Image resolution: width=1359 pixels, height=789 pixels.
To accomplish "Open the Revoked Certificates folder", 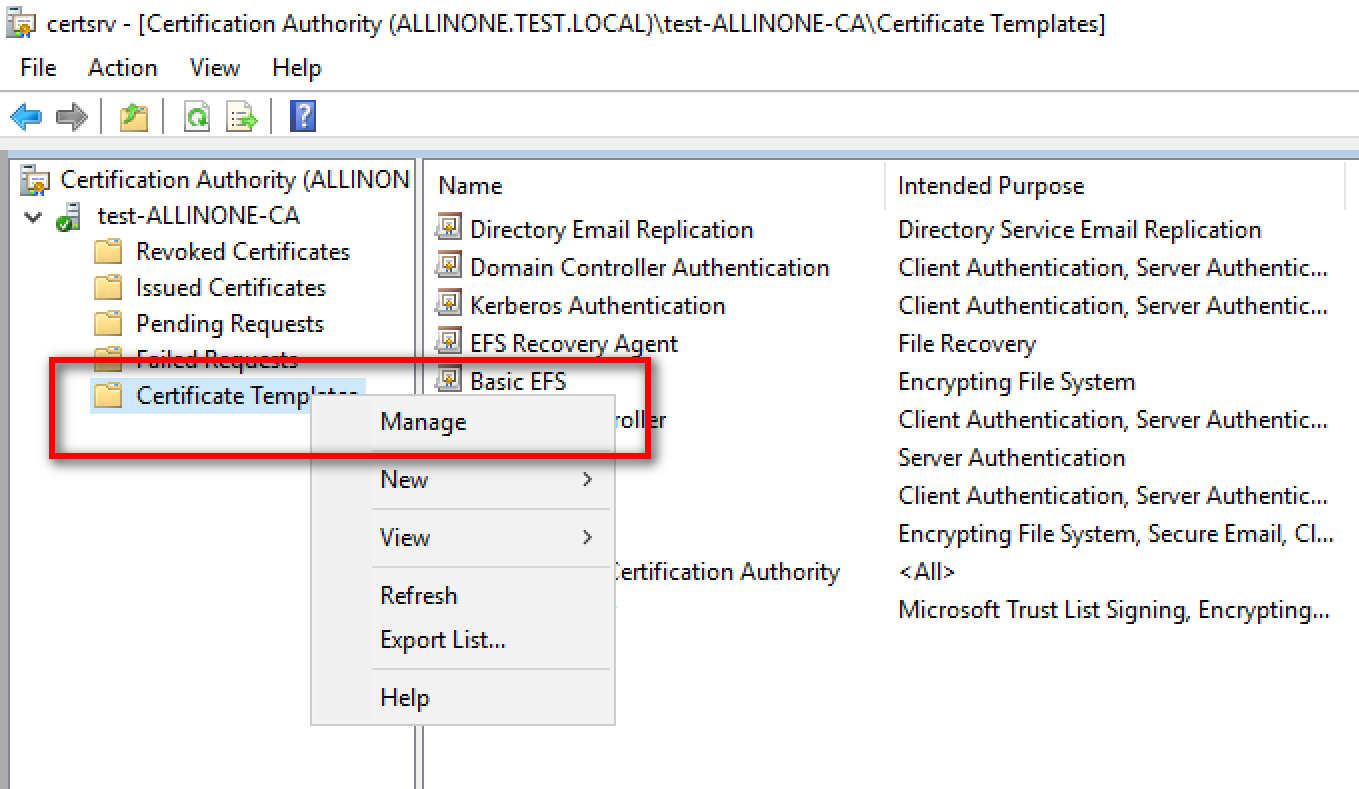I will tap(242, 252).
